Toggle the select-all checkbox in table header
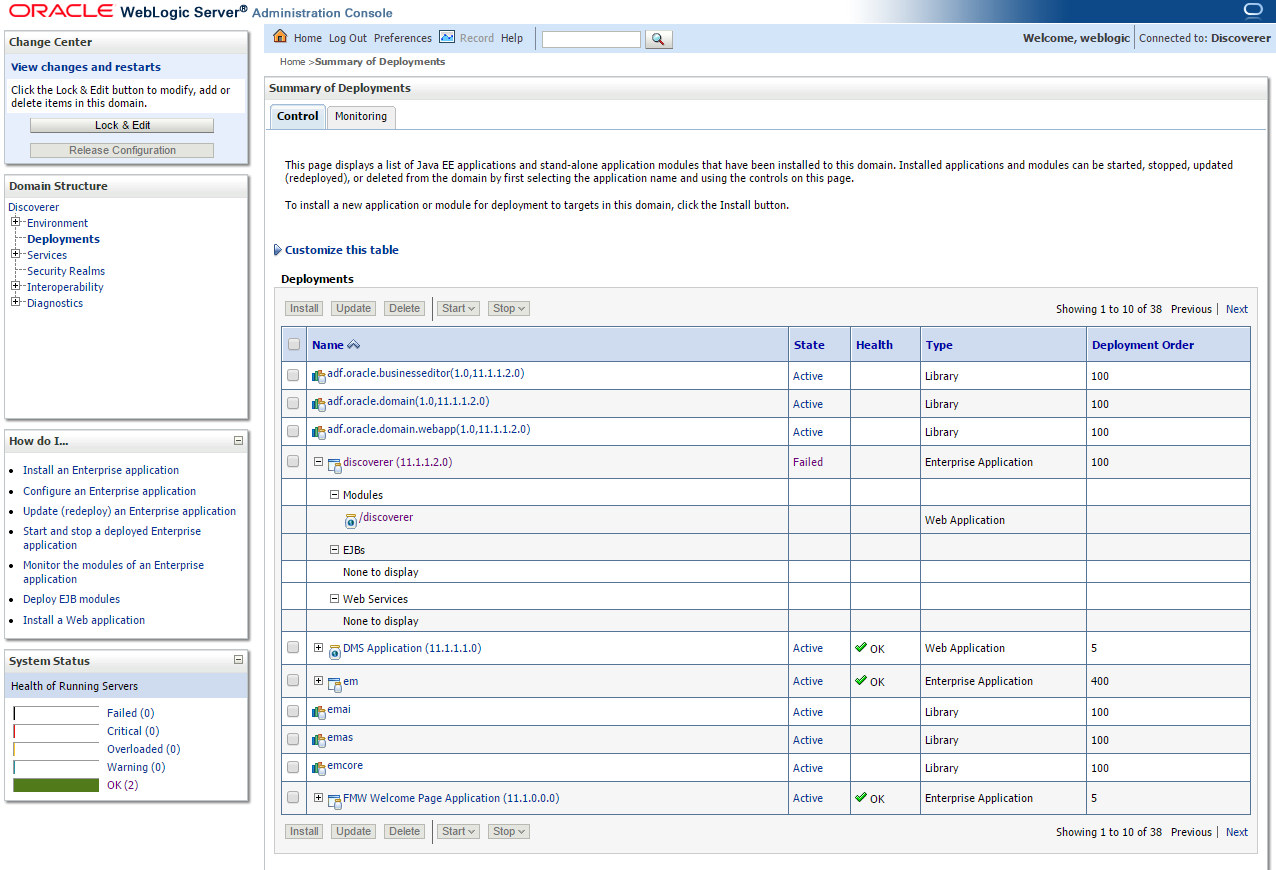Viewport: 1276px width, 870px height. (x=293, y=344)
